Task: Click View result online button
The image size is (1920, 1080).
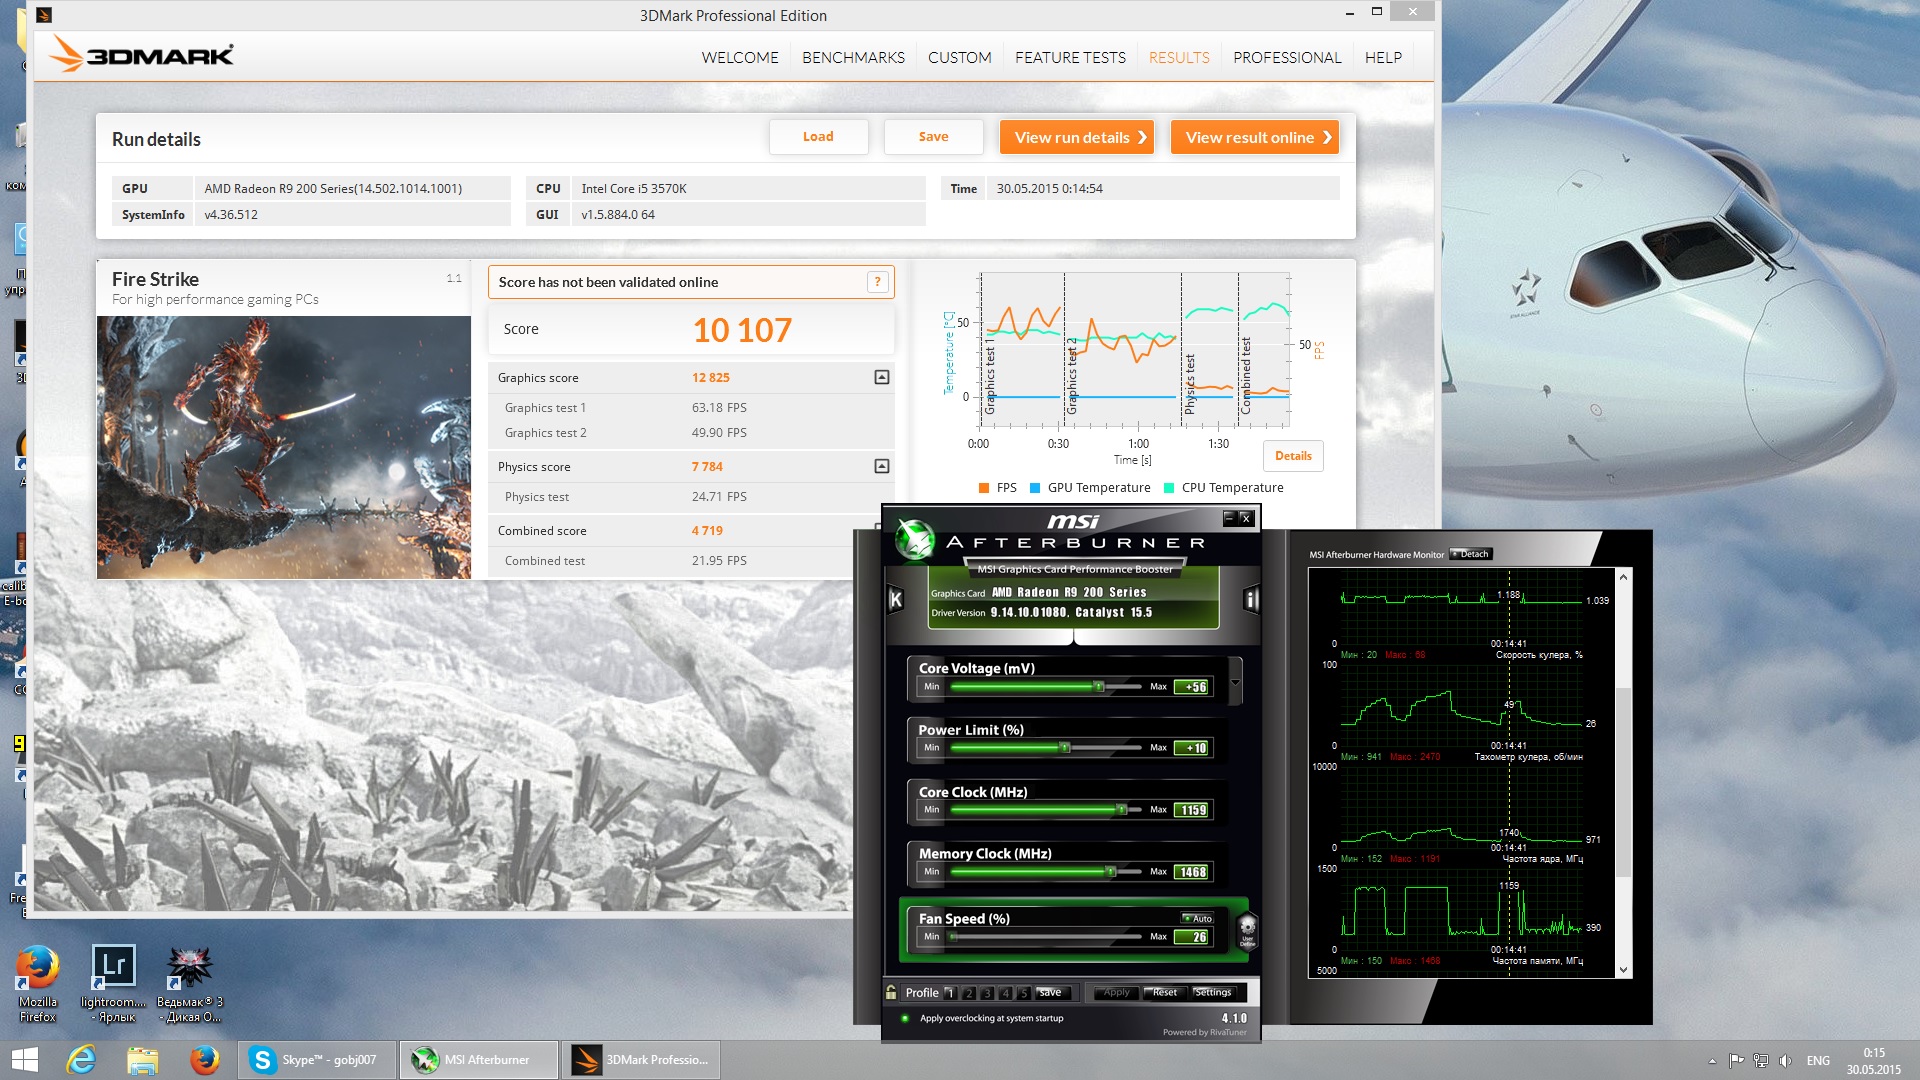Action: coord(1255,137)
